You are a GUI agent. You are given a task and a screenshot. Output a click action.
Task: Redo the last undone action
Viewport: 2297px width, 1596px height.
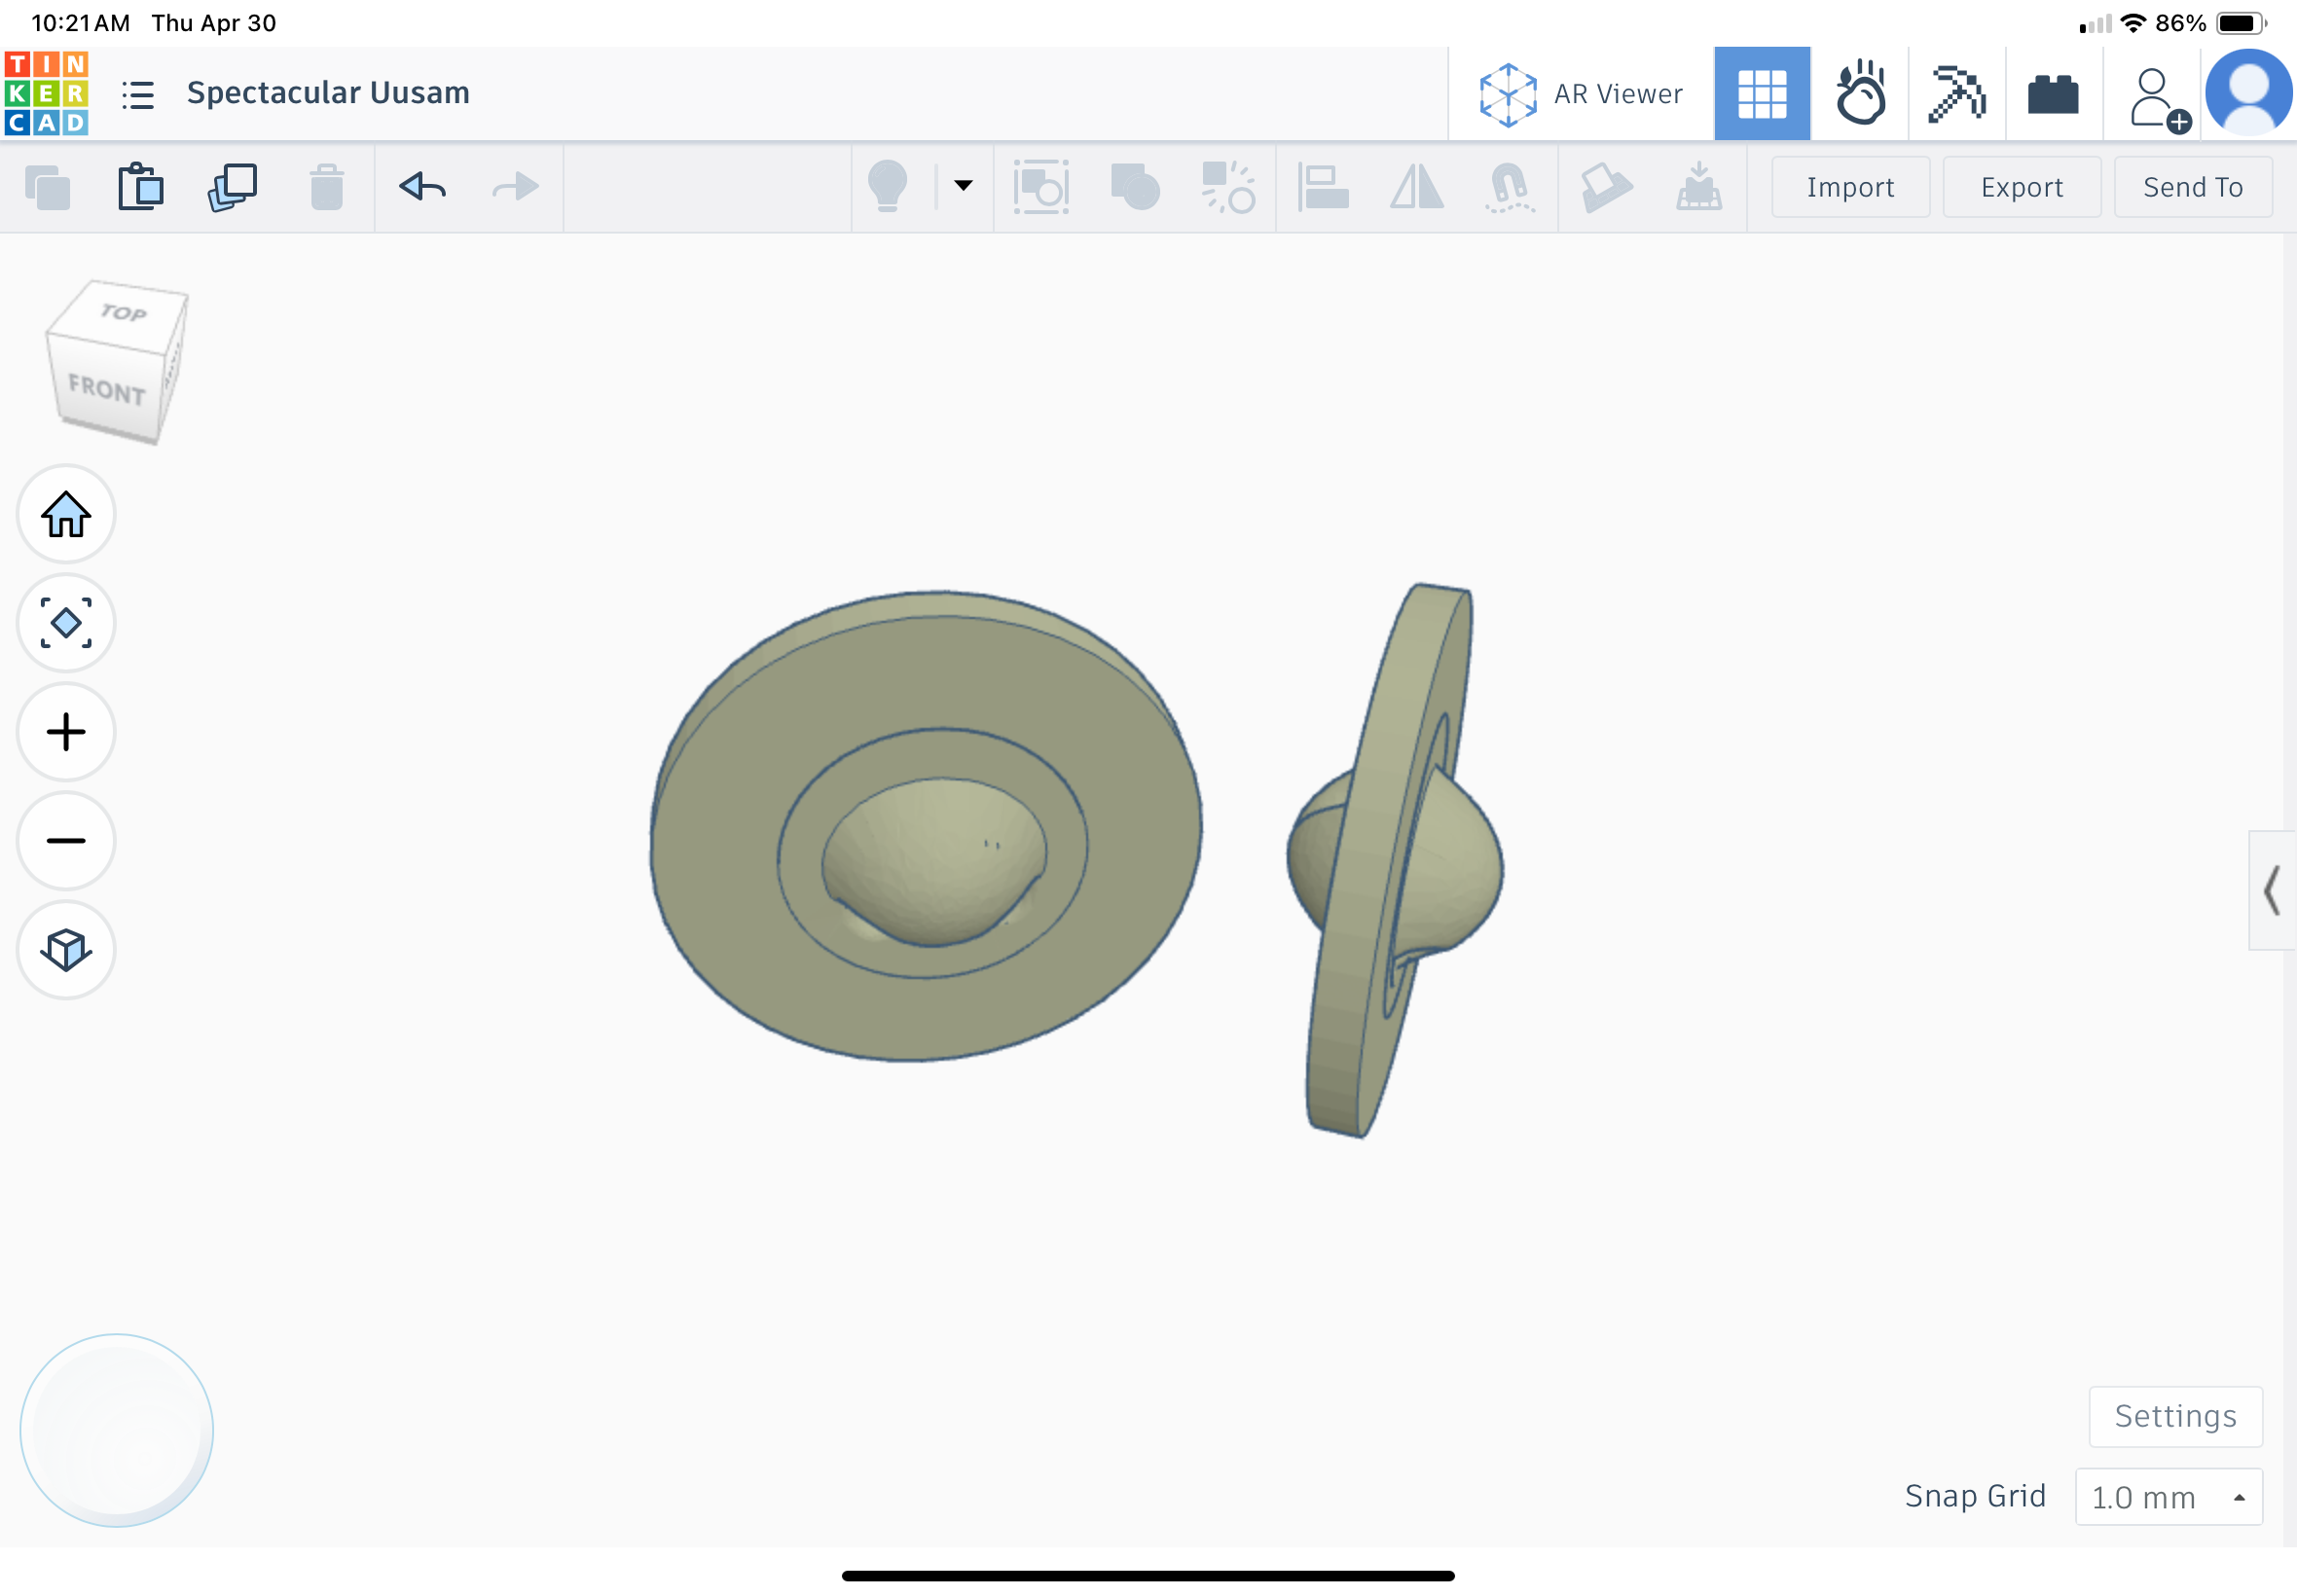[x=515, y=186]
